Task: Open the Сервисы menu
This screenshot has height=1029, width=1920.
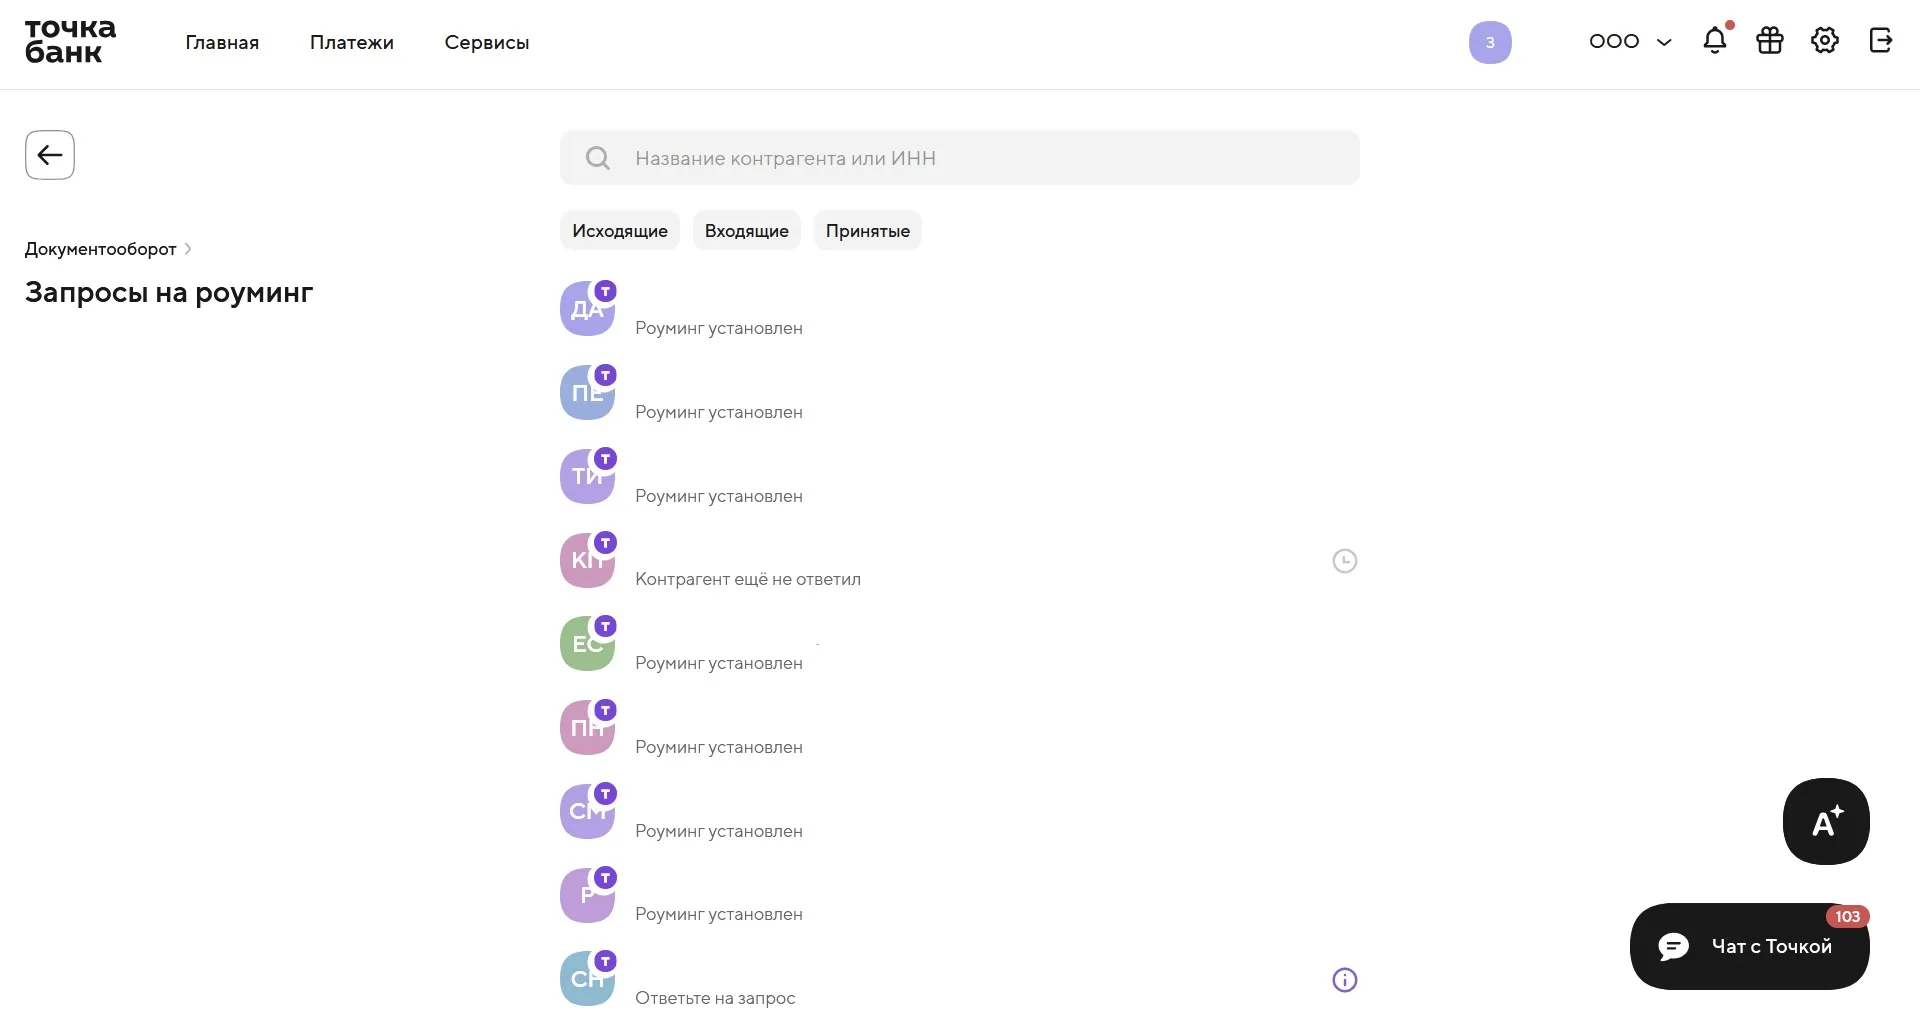Action: 487,43
